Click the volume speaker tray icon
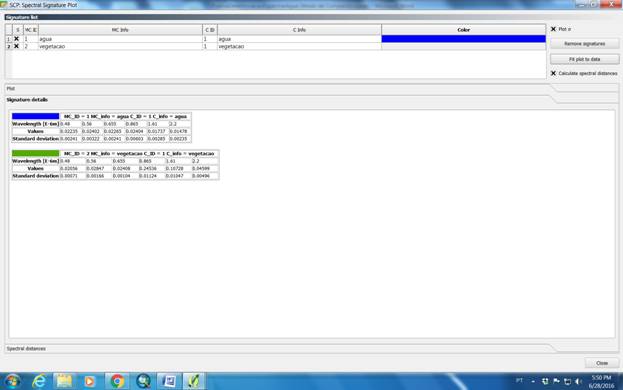This screenshot has height=390, width=623. pos(578,381)
